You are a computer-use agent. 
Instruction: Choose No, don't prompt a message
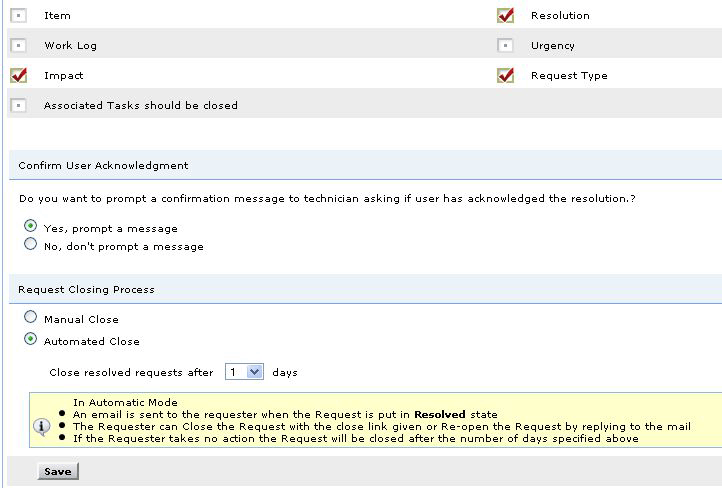click(31, 244)
